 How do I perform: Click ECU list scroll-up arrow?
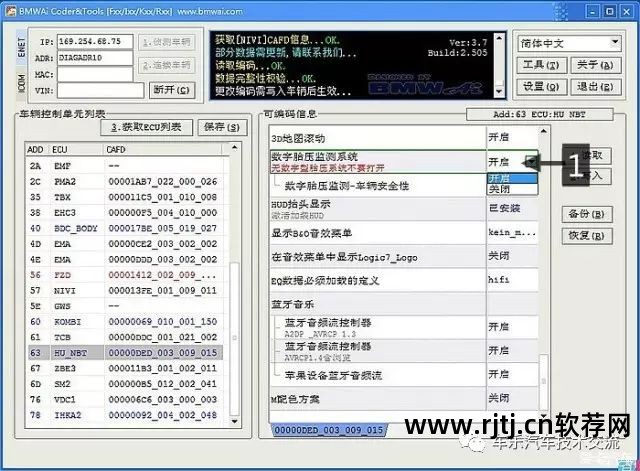pyautogui.click(x=234, y=148)
